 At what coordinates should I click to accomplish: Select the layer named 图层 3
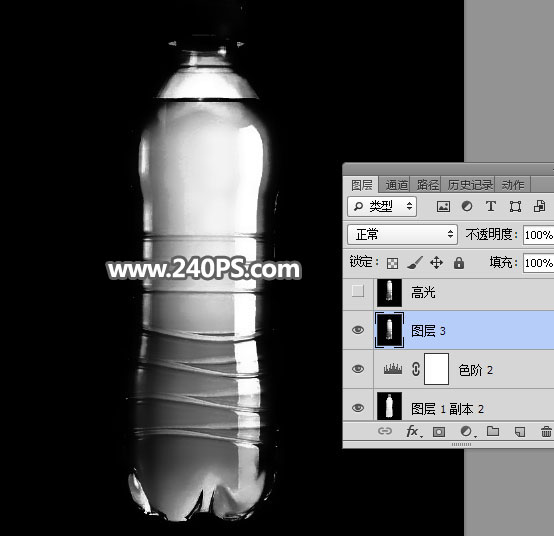pos(428,331)
